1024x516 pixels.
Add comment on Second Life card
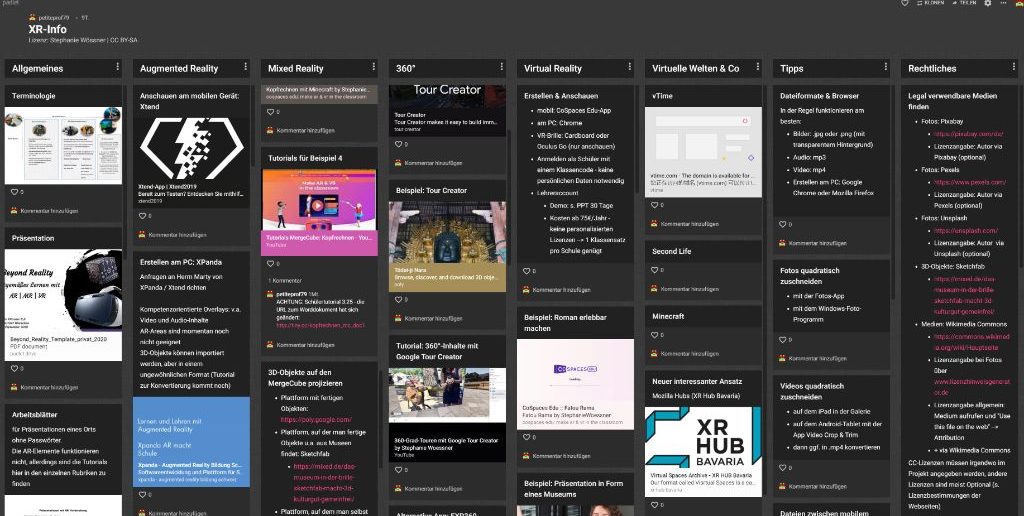(690, 289)
